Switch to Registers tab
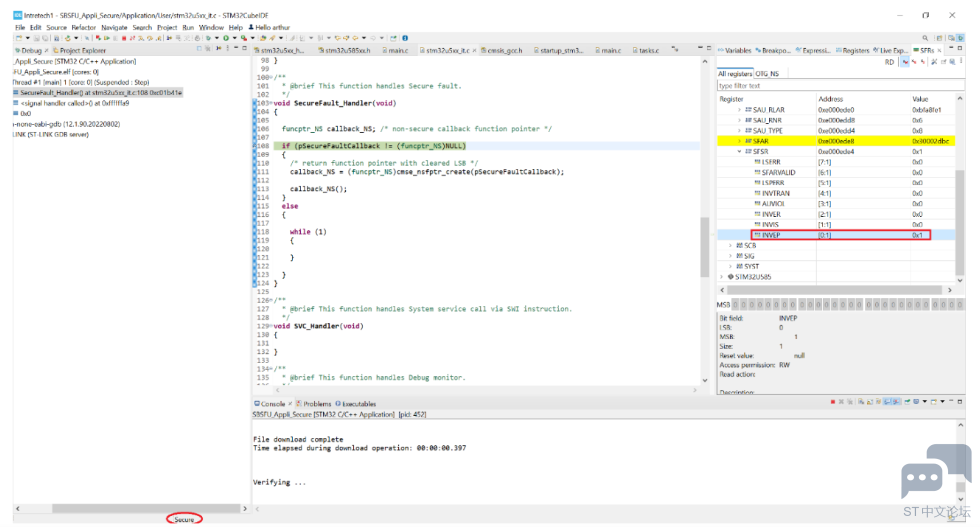 [852, 51]
